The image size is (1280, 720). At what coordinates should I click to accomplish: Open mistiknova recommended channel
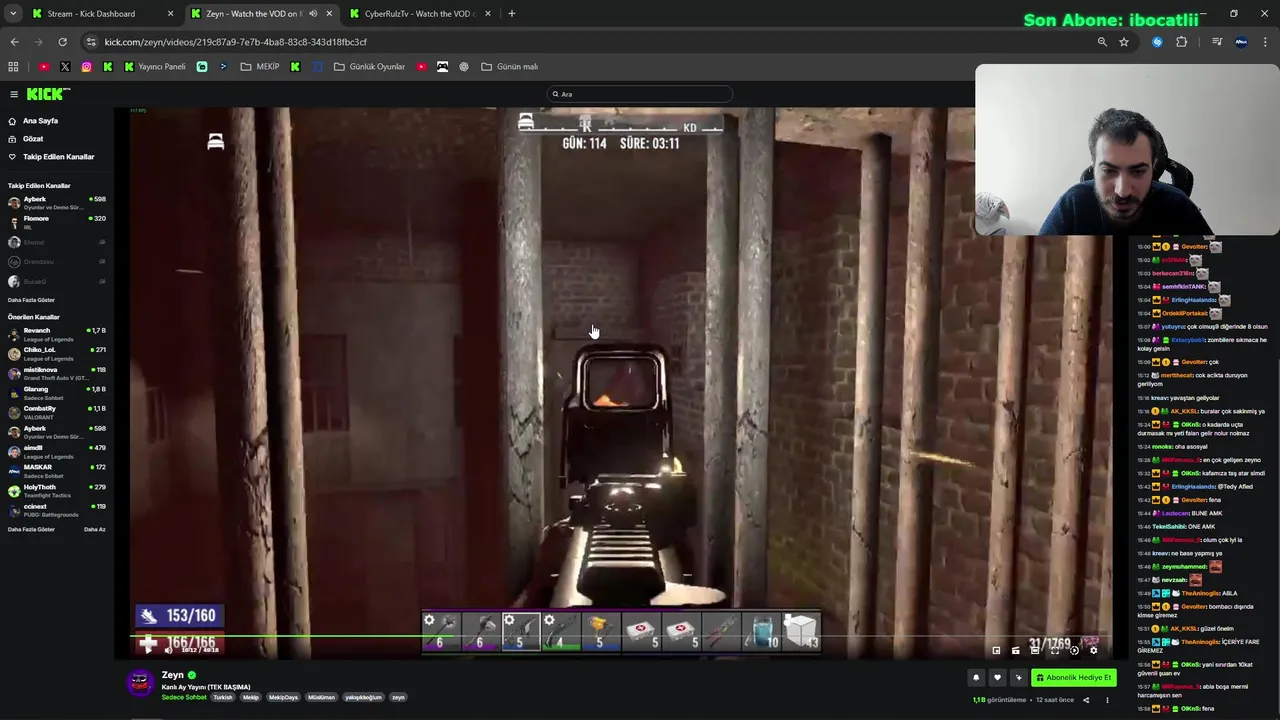(x=57, y=373)
